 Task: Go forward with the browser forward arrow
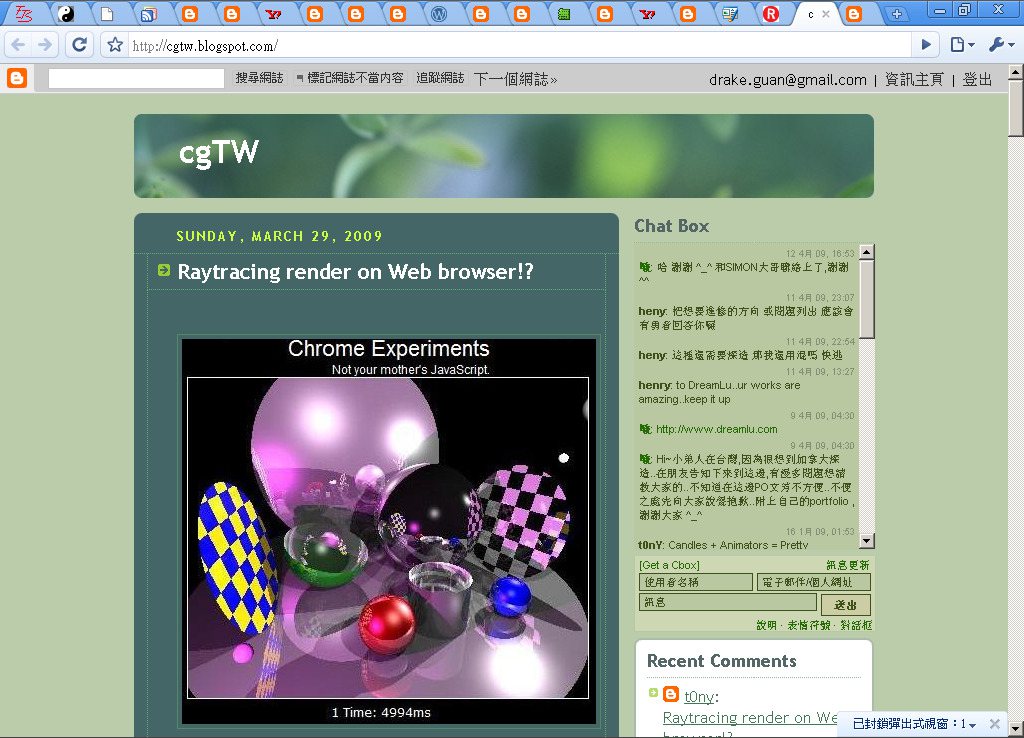(44, 45)
